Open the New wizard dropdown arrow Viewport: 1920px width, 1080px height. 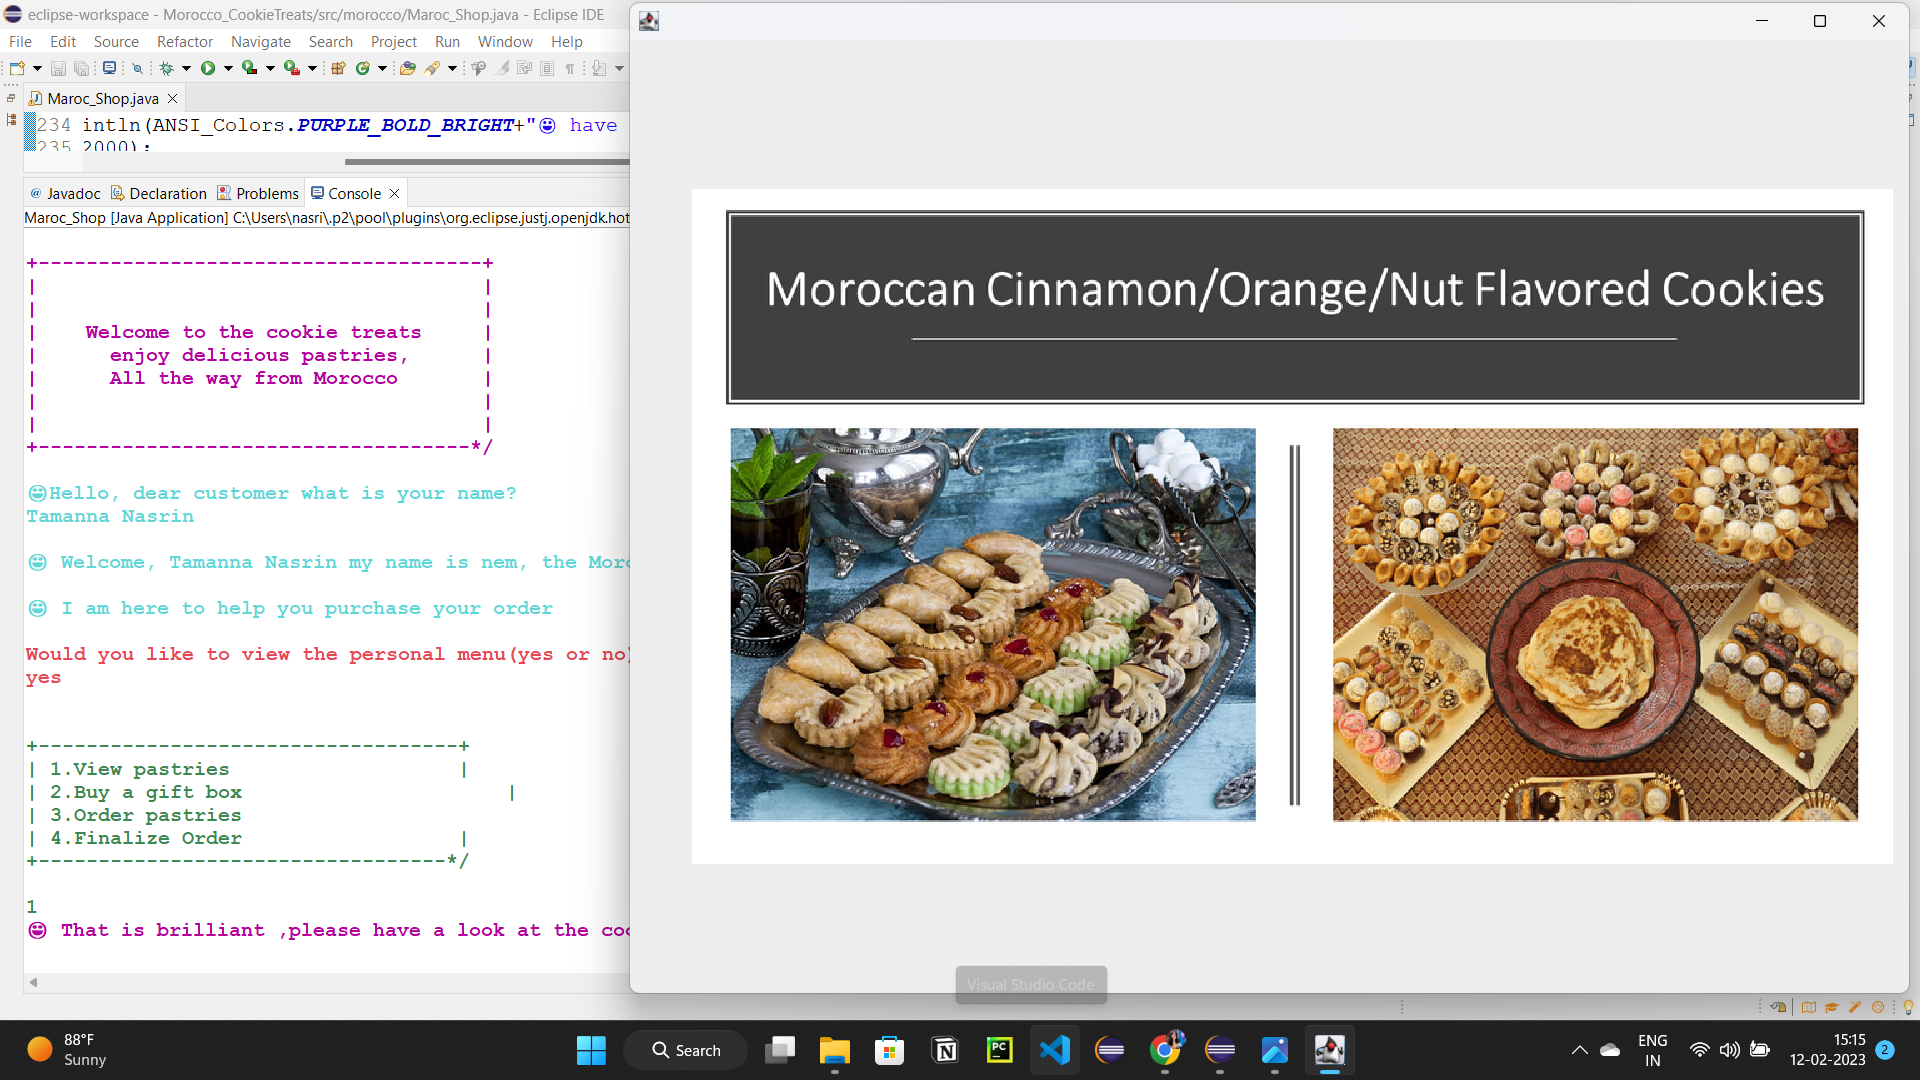click(x=37, y=68)
